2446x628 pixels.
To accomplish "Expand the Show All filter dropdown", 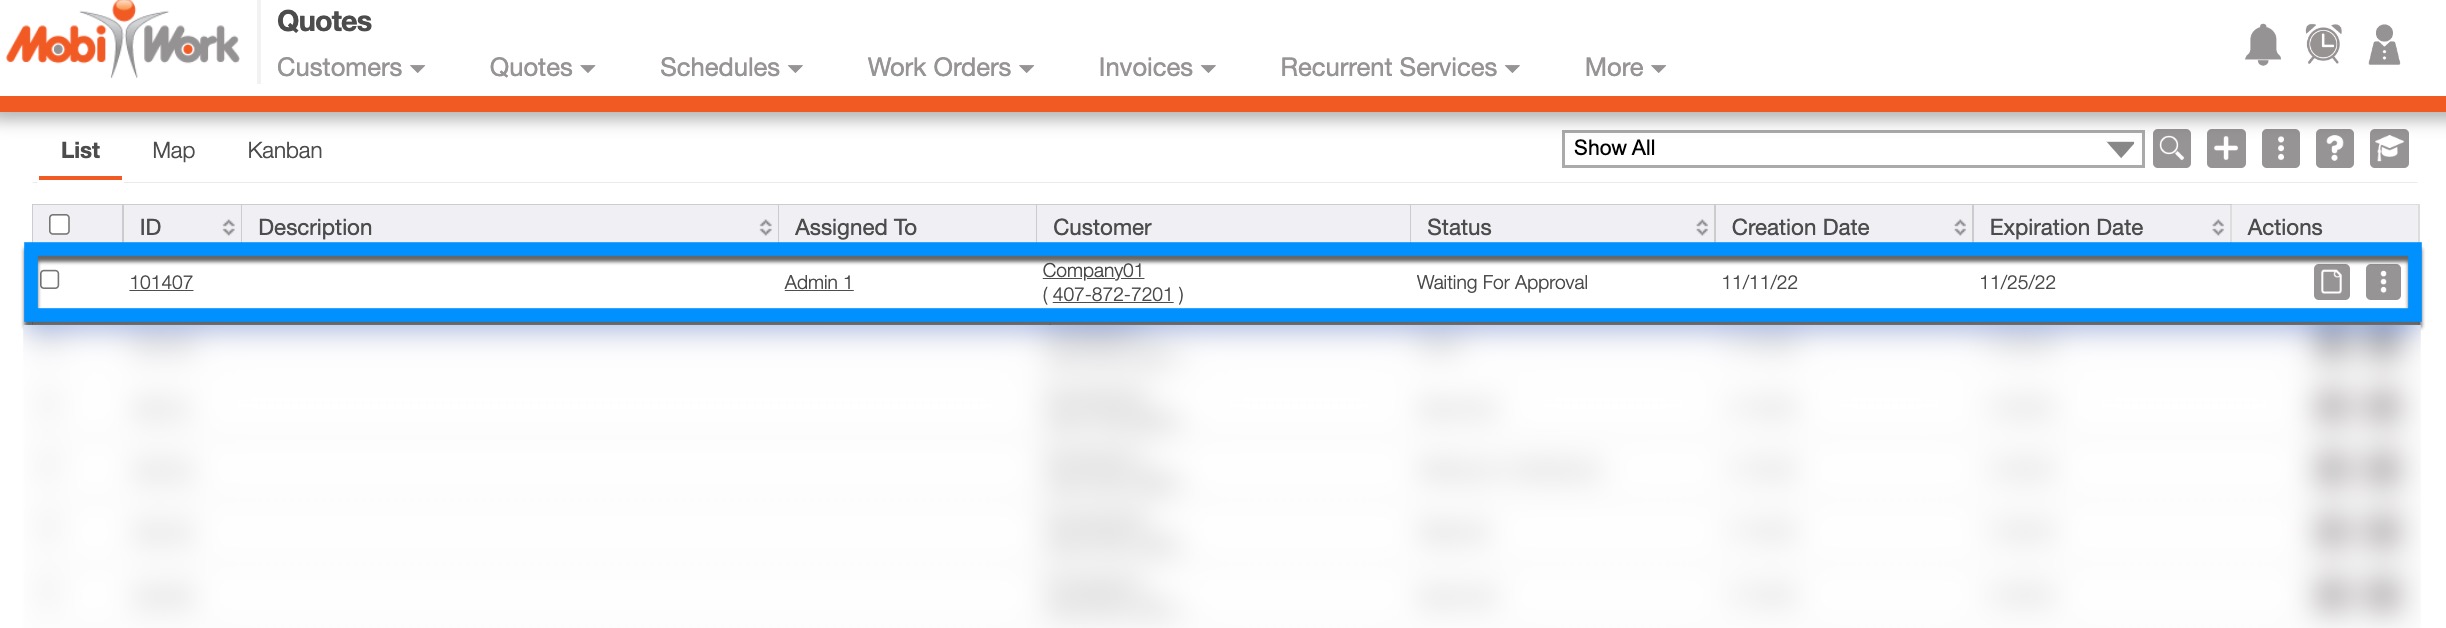I will point(1852,149).
